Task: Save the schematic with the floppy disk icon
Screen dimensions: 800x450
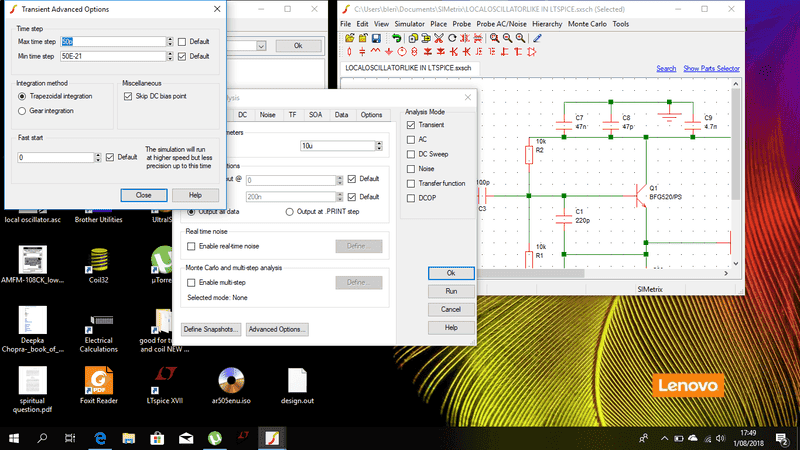Action: [376, 38]
